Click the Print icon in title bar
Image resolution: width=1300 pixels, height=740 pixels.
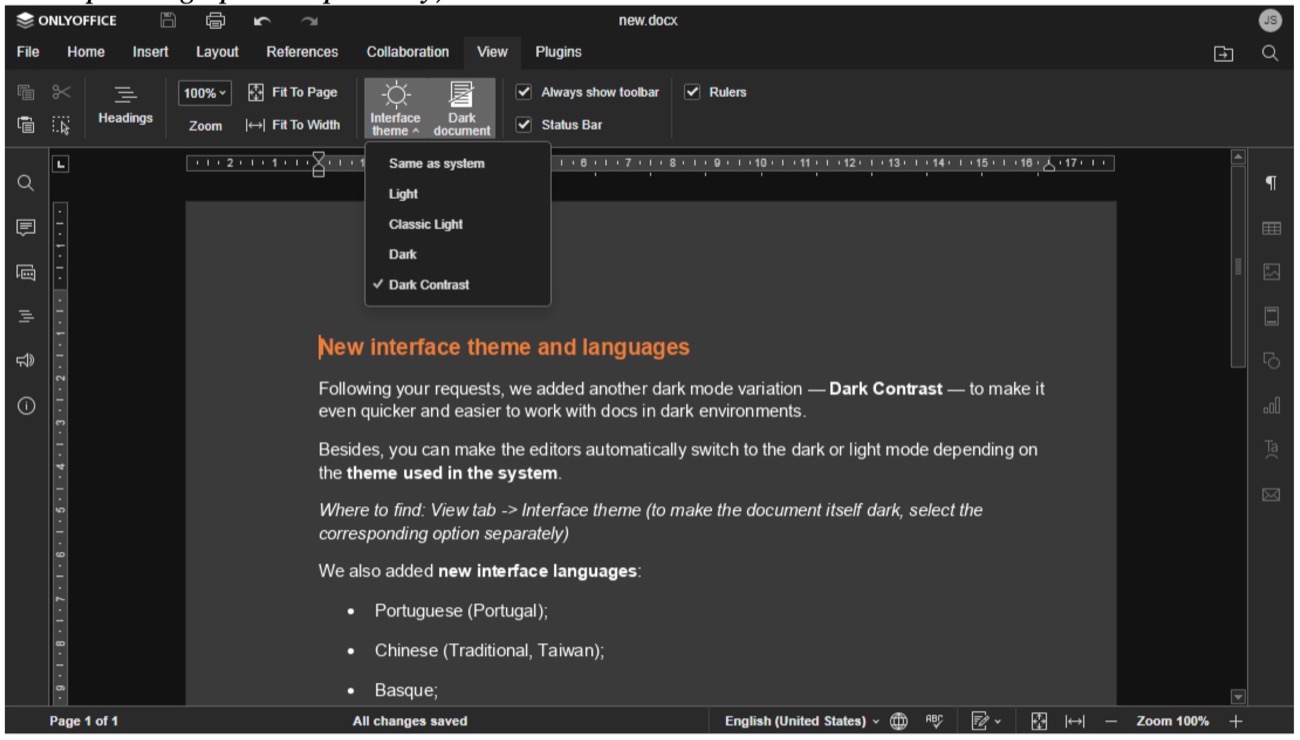coord(214,21)
